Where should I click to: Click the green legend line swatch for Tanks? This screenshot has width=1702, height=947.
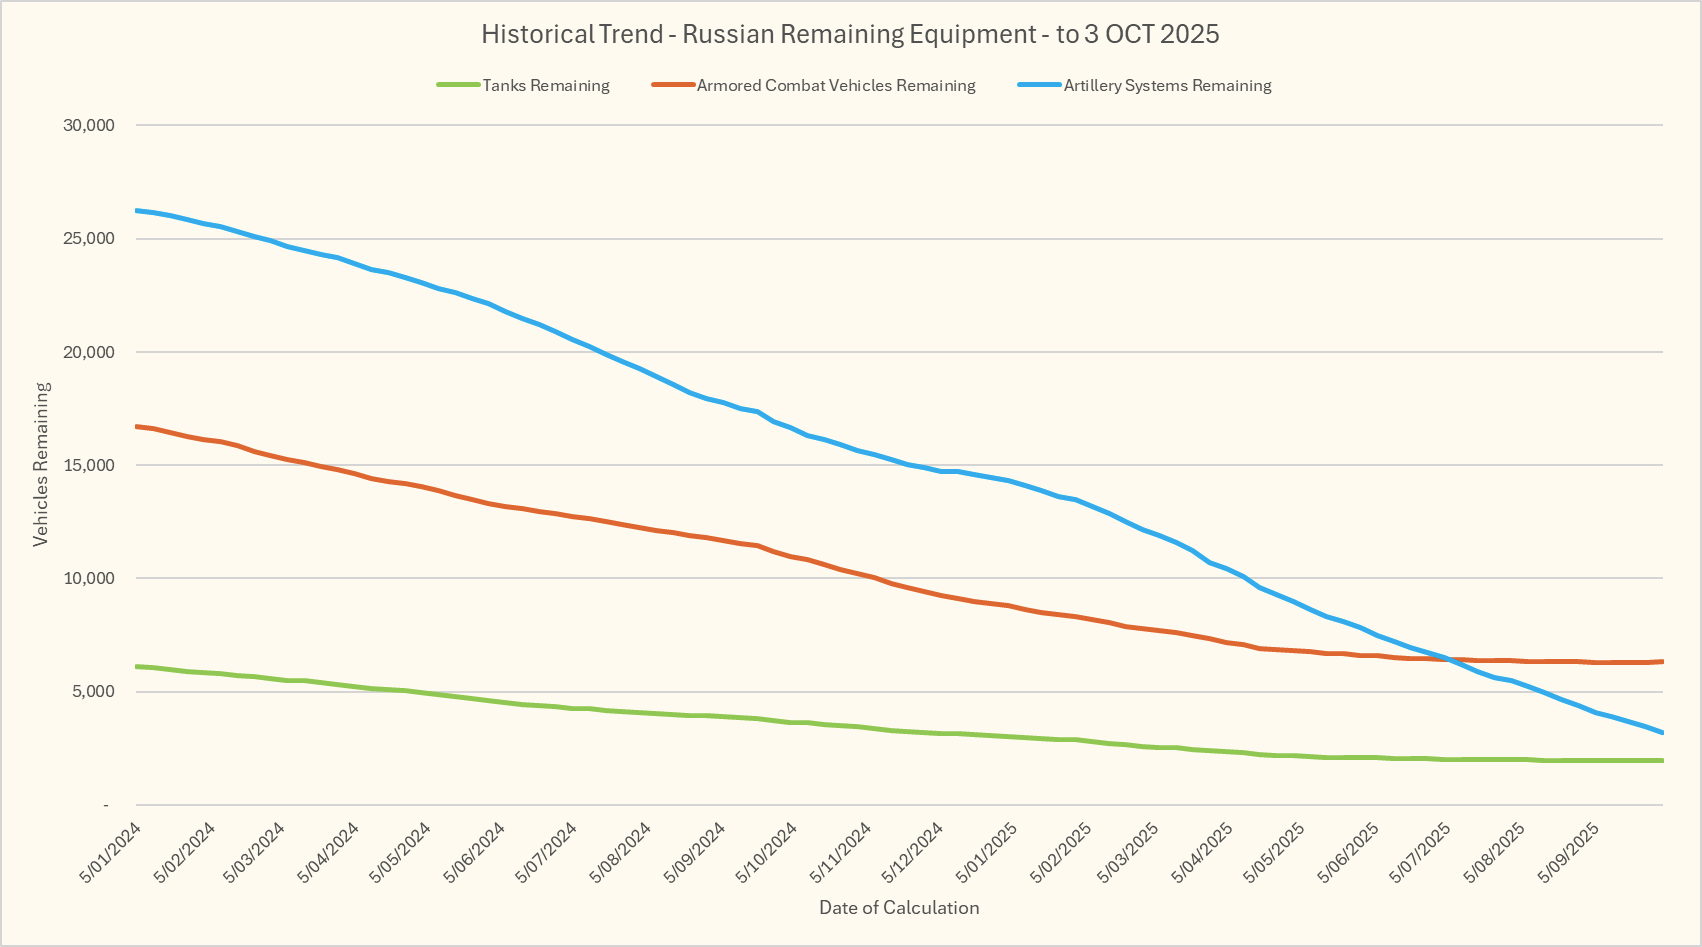click(x=458, y=86)
